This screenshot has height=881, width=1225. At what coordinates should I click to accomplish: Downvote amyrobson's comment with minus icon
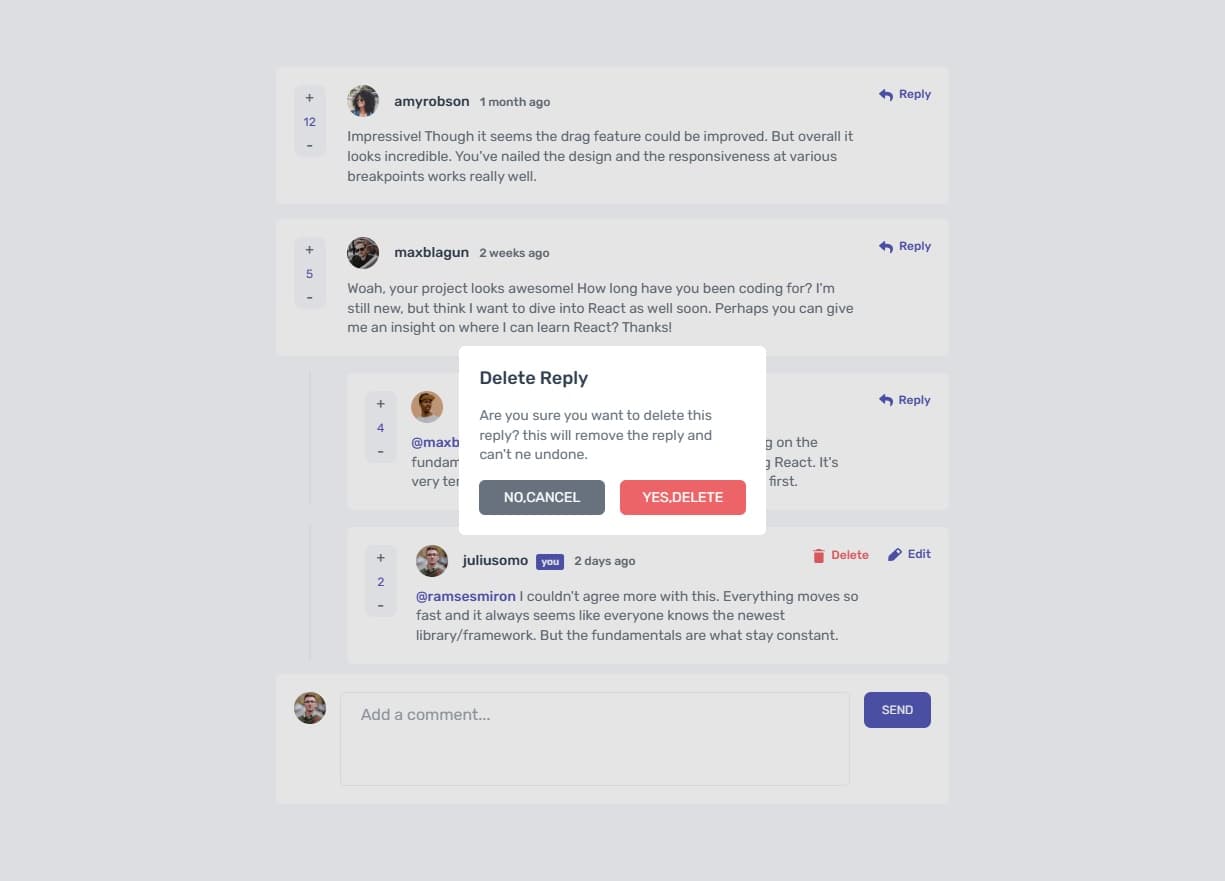(309, 146)
